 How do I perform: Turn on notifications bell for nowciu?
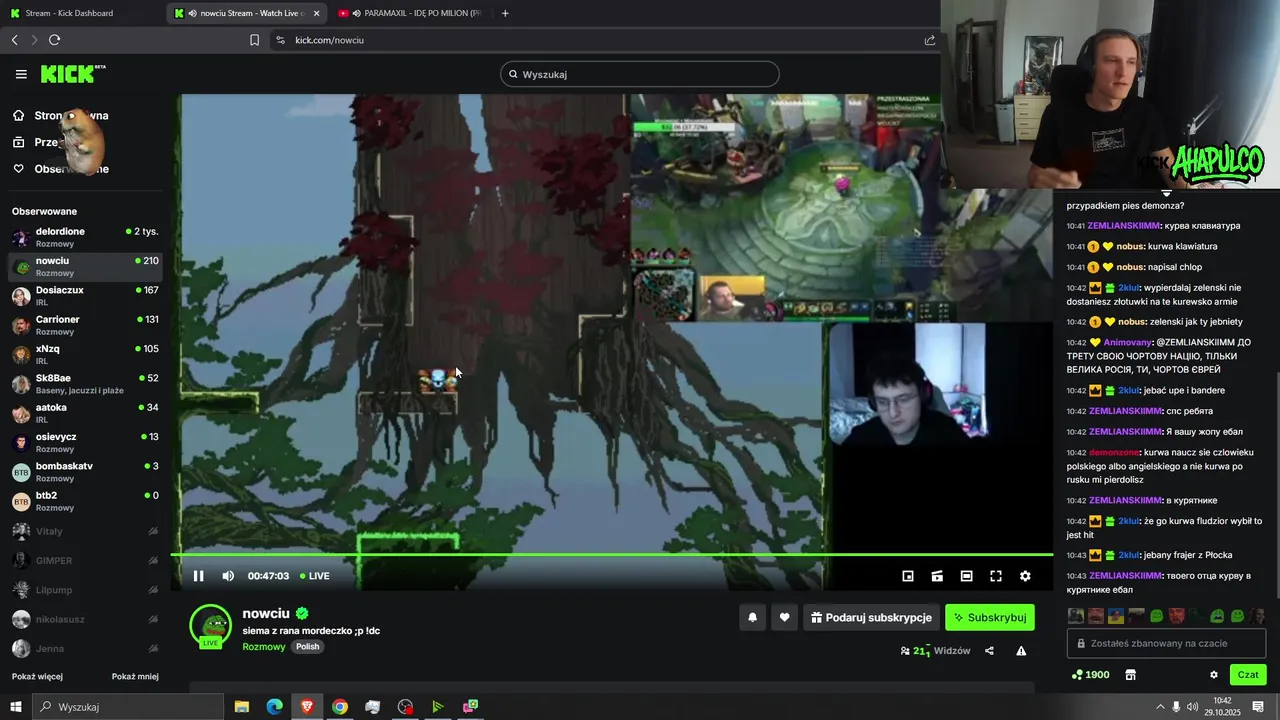753,618
